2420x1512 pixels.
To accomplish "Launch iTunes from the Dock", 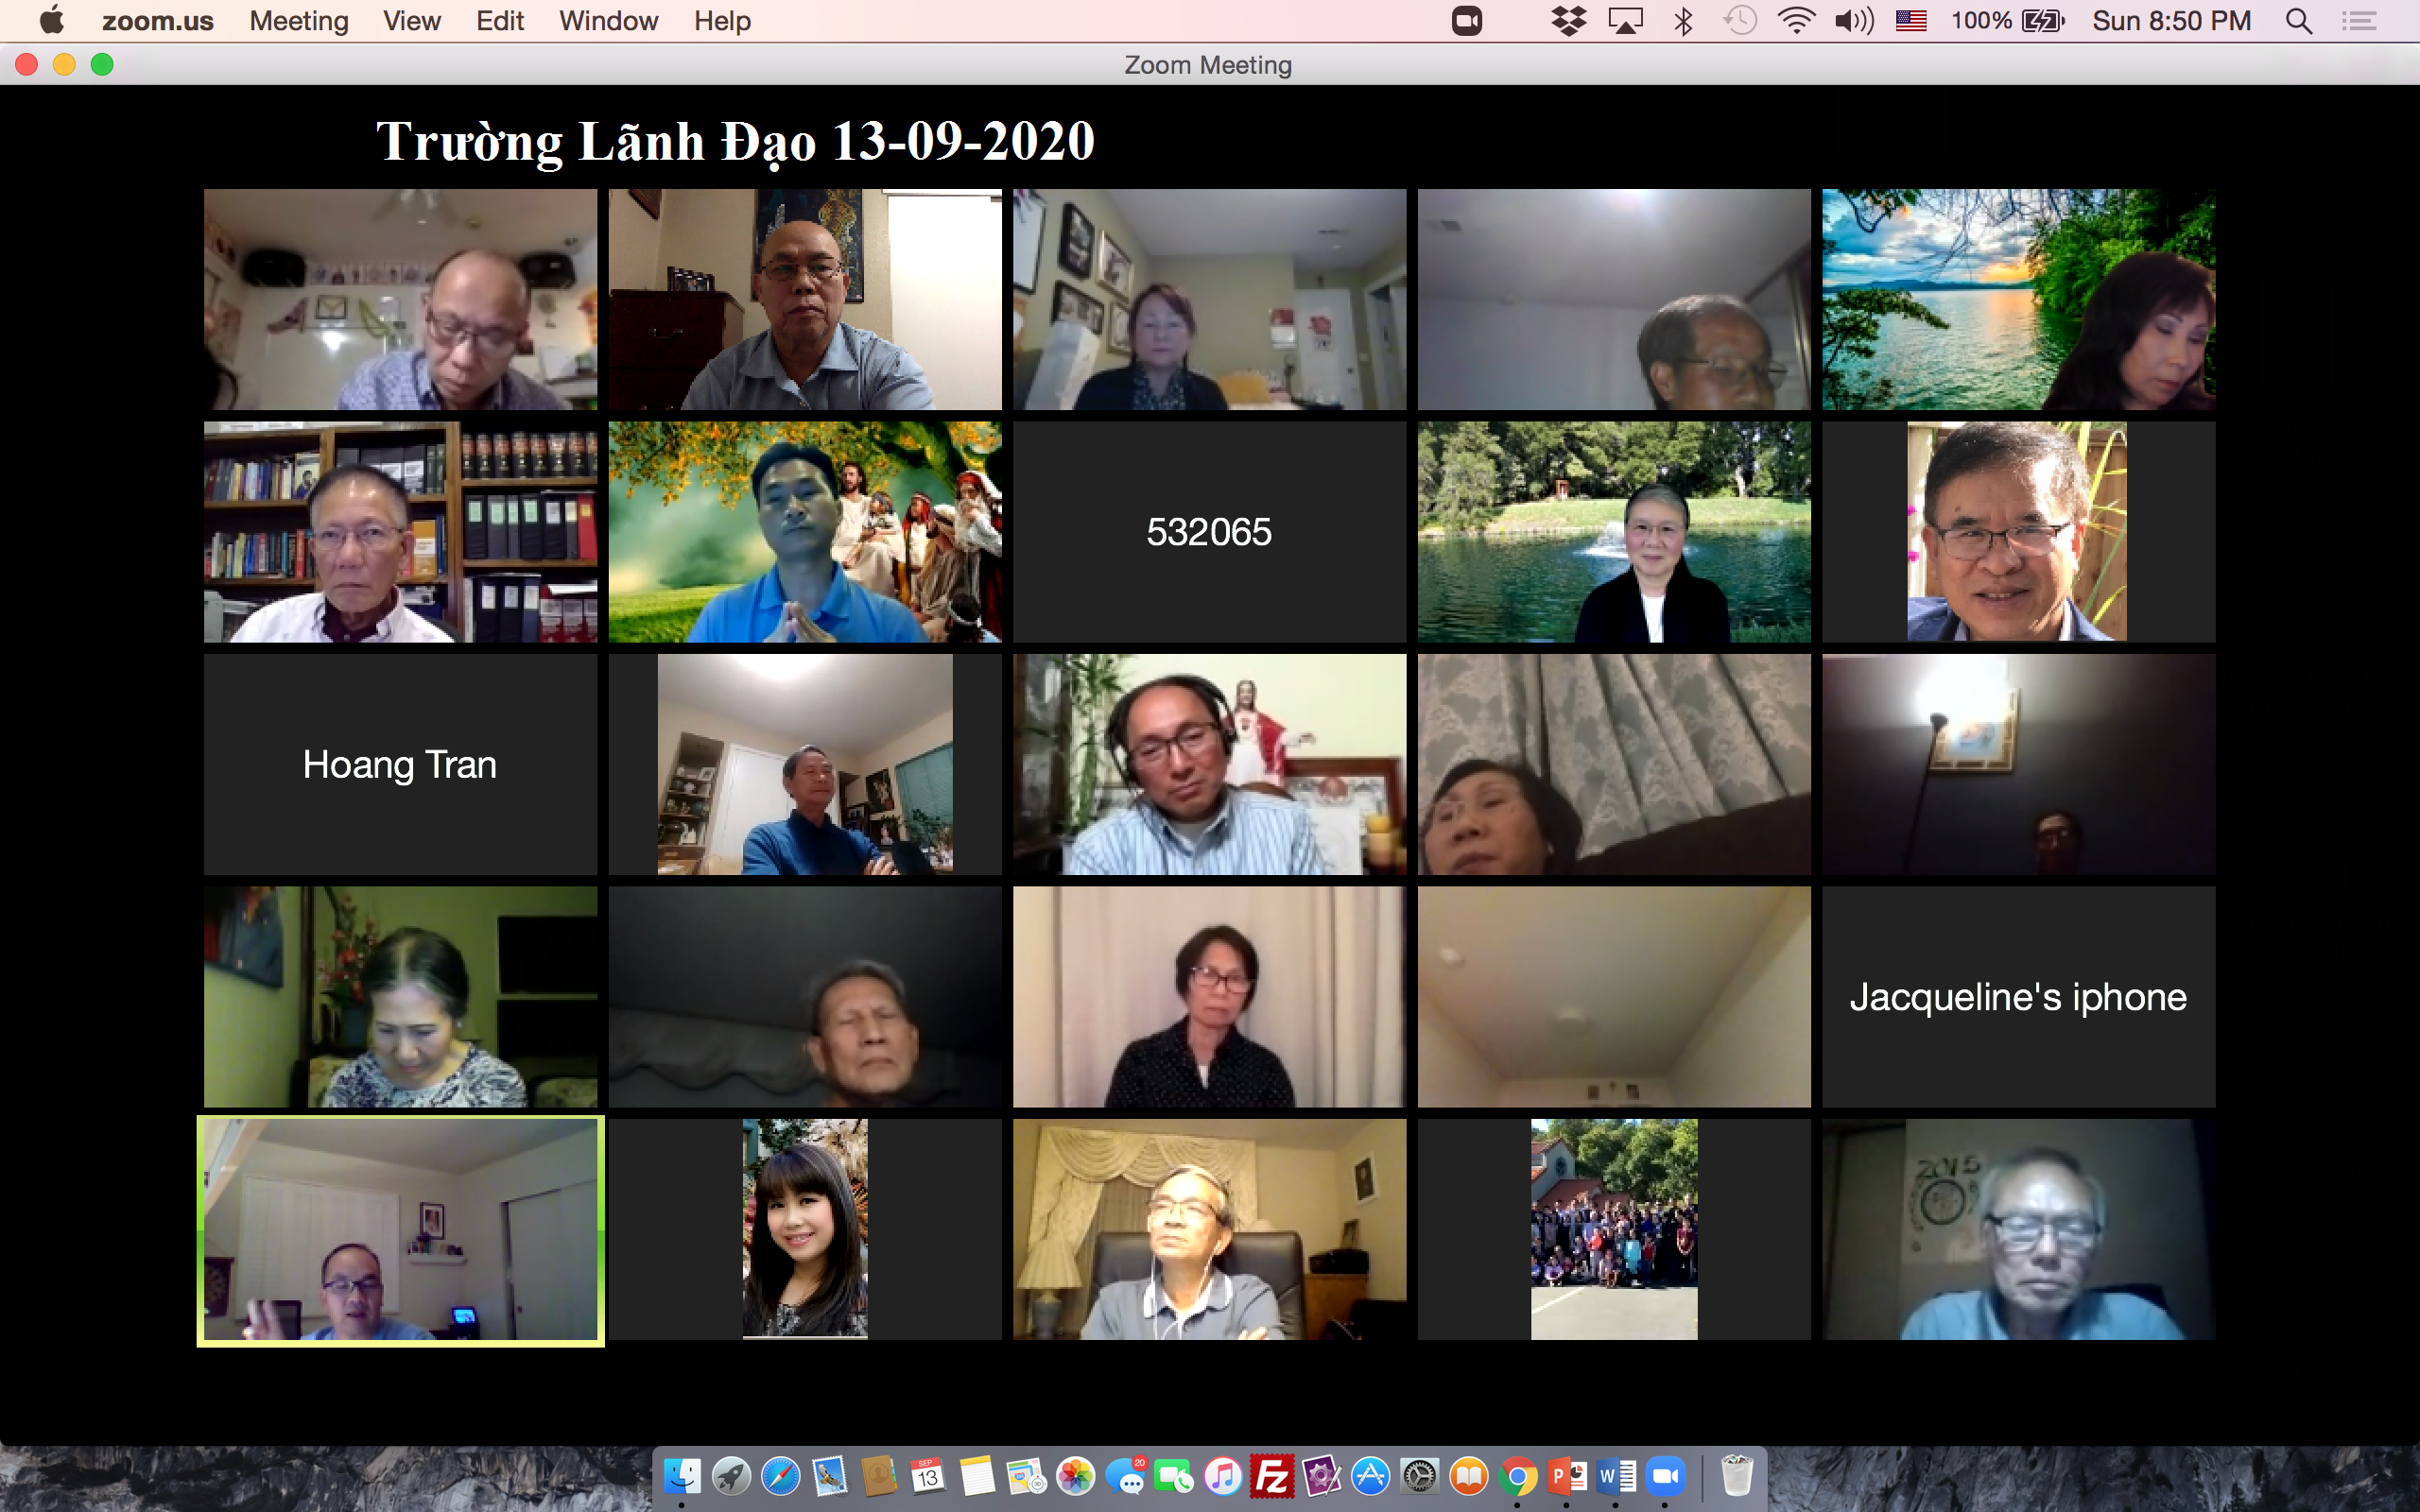I will pyautogui.click(x=1222, y=1476).
